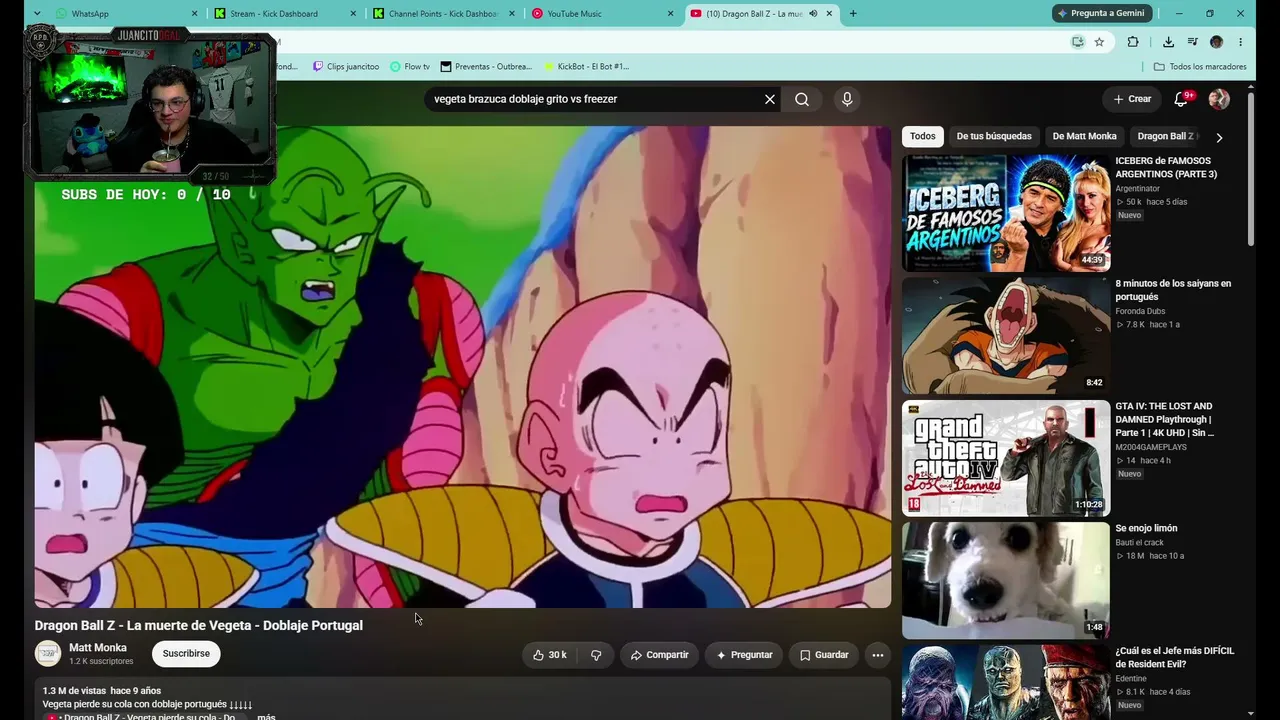Viewport: 1280px width, 720px height.
Task: Open a new browser tab
Action: click(x=853, y=14)
